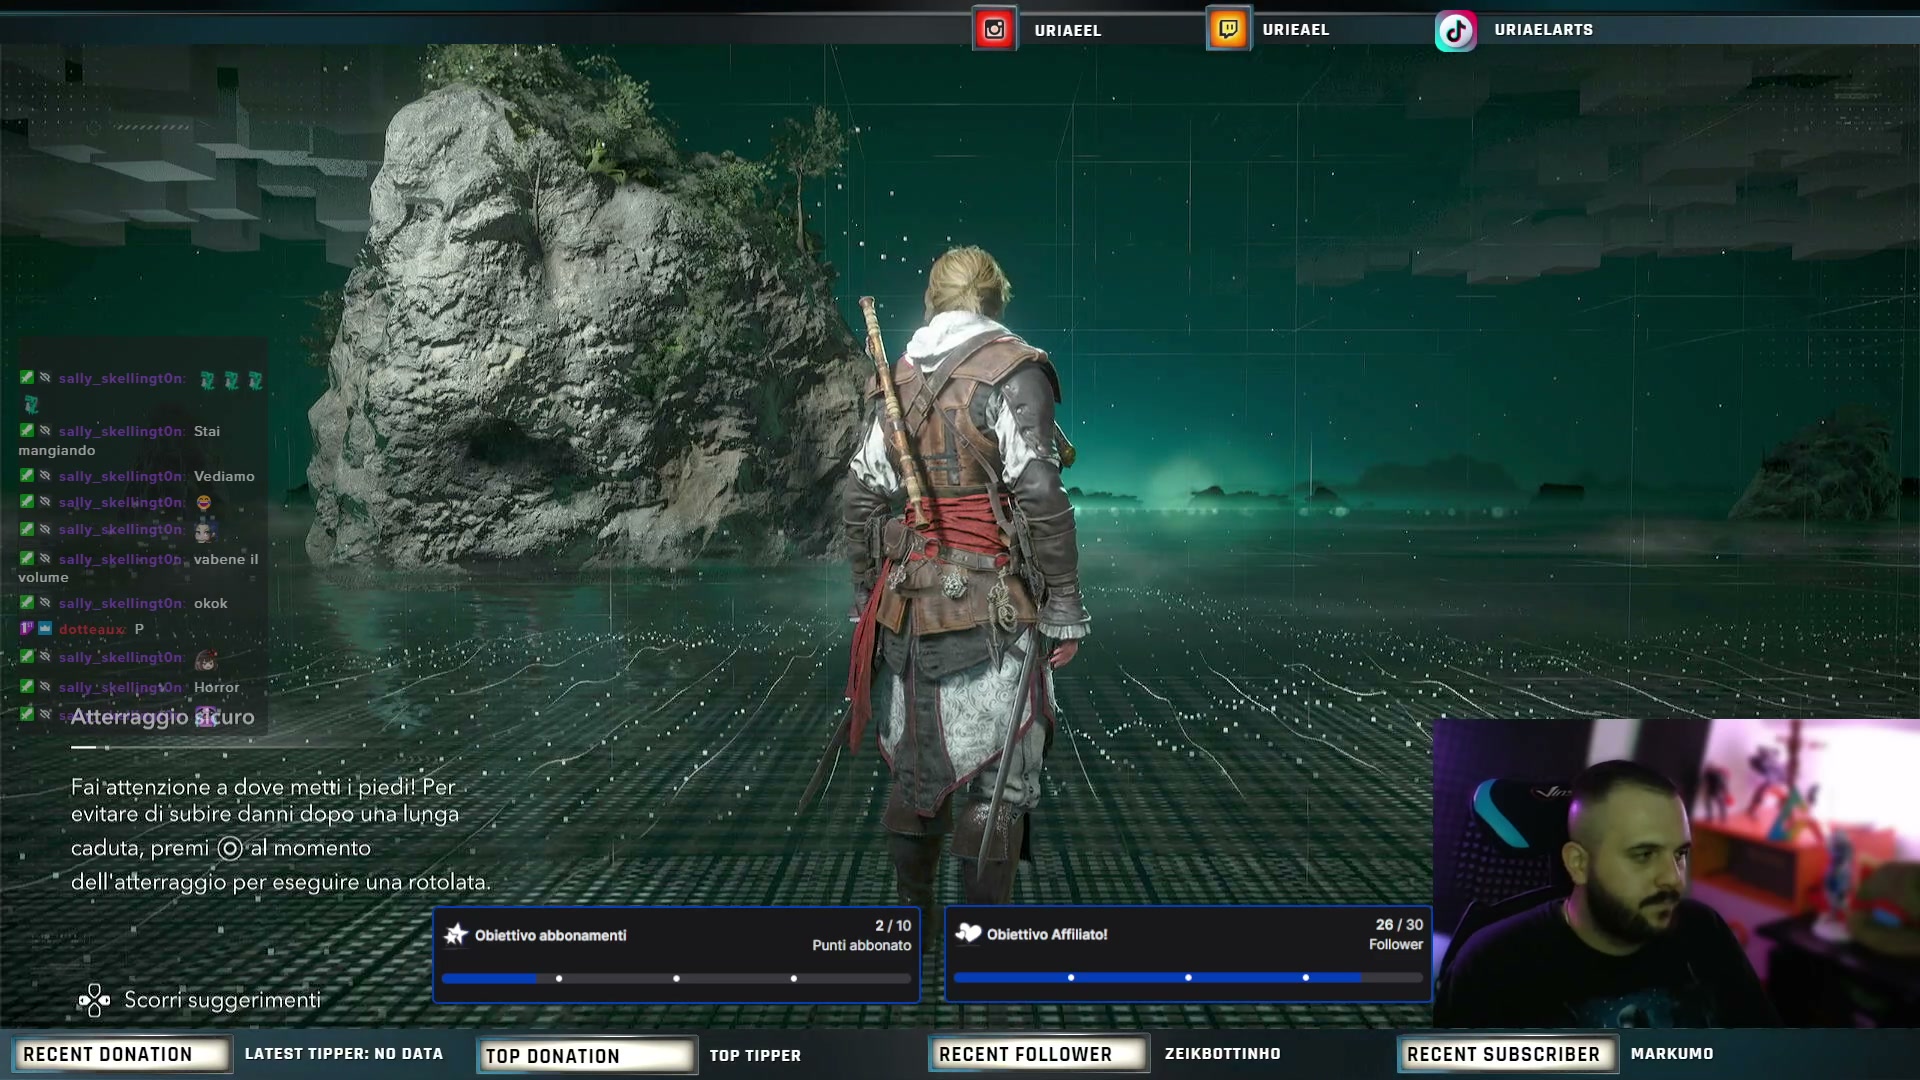The width and height of the screenshot is (1920, 1080).
Task: Click the Twitch icon in top bar
Action: (1228, 29)
